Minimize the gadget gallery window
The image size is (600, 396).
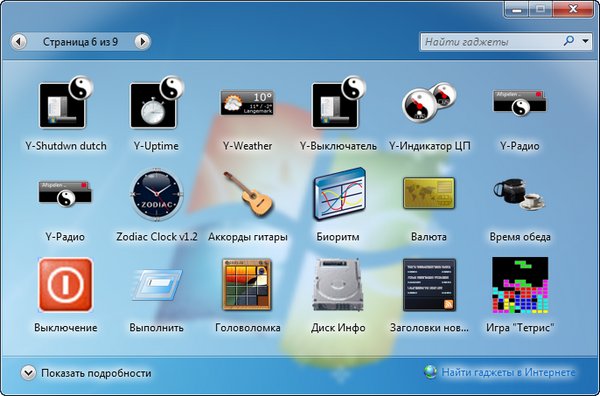click(x=517, y=9)
